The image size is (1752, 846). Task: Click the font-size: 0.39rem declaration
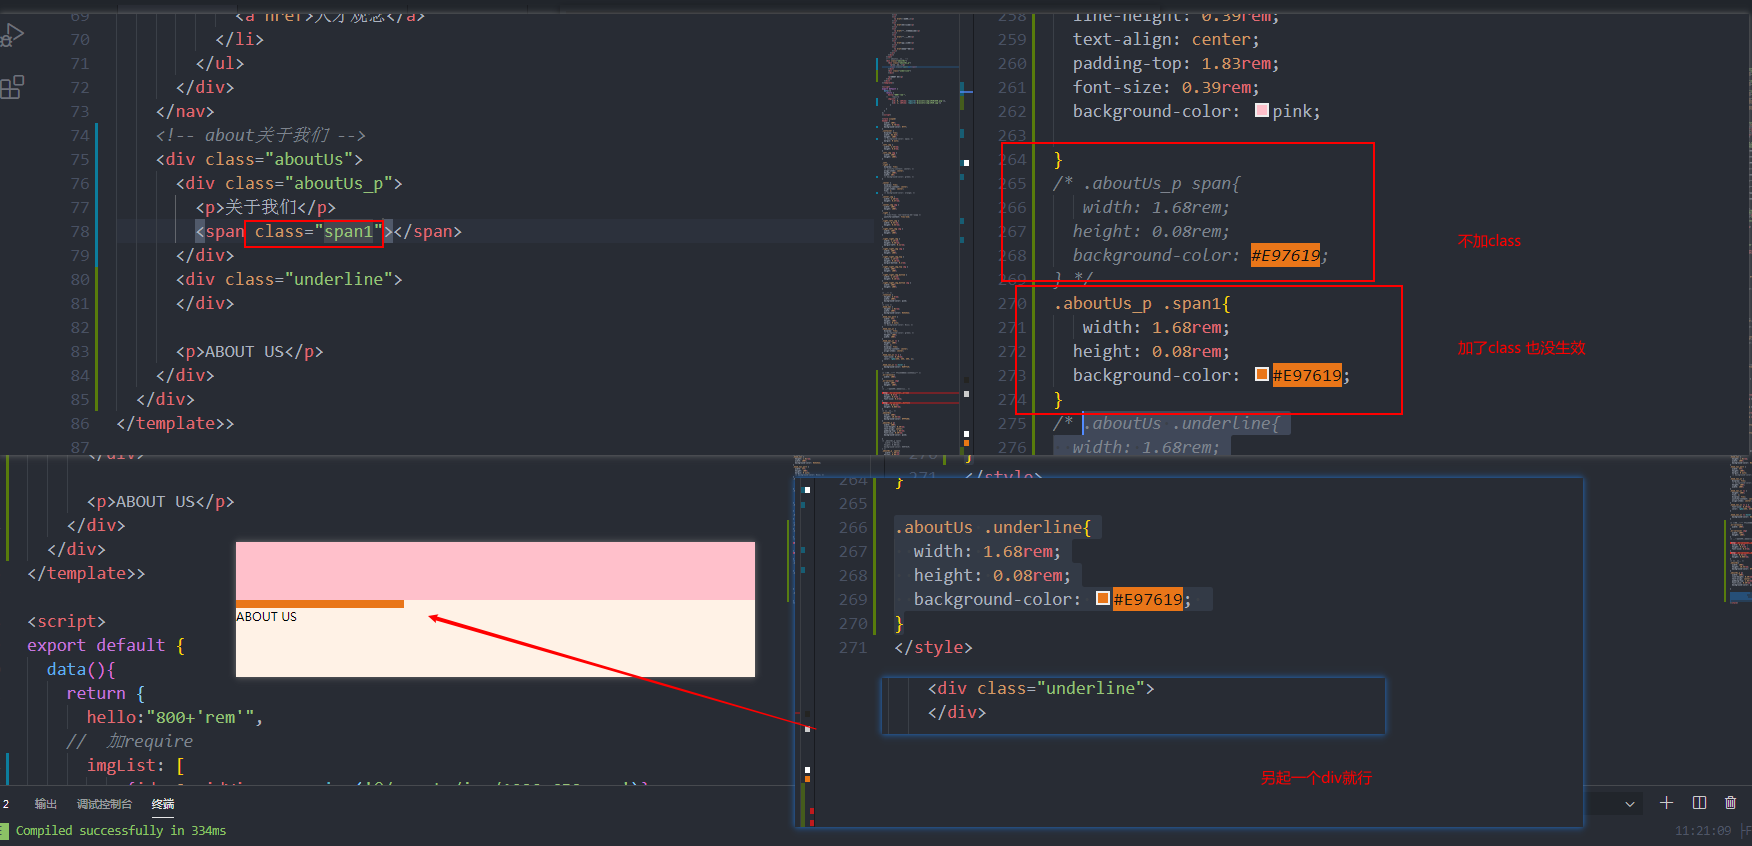[1166, 88]
